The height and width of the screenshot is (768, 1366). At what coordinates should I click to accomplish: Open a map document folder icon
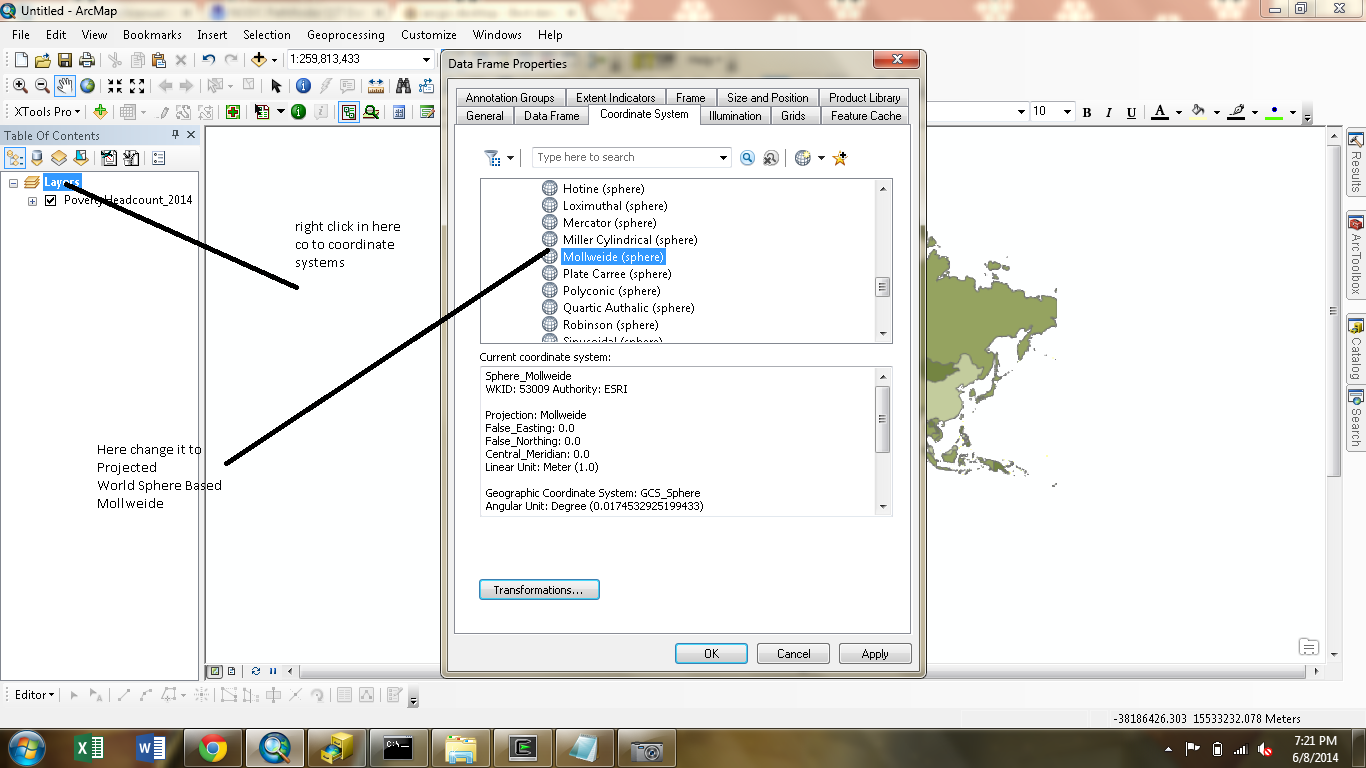[x=42, y=60]
